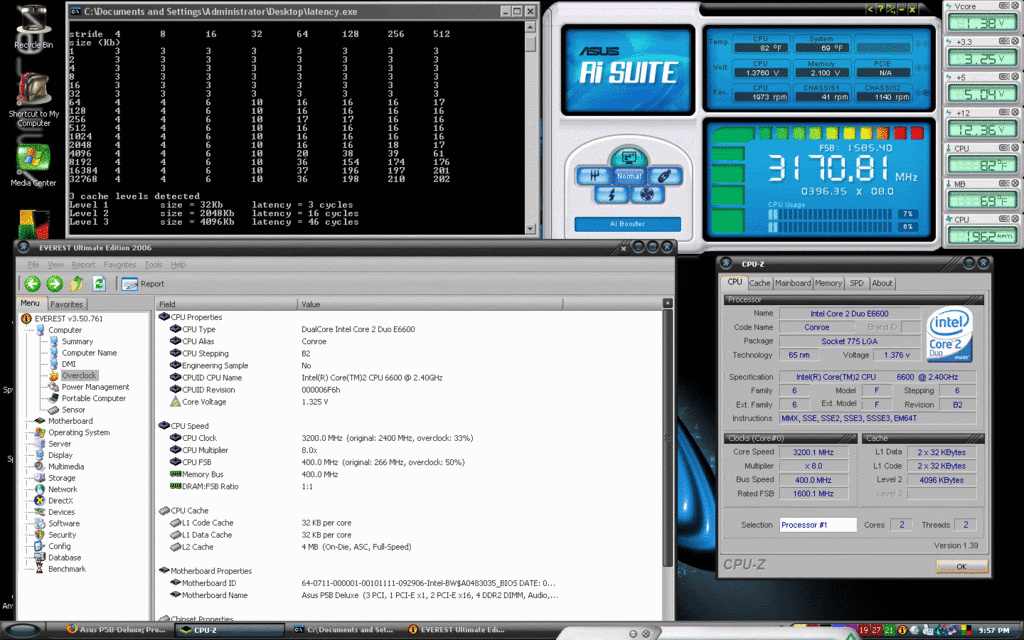Click the monitor icon above Normal in Ai Suite
This screenshot has height=640, width=1024.
coord(629,157)
